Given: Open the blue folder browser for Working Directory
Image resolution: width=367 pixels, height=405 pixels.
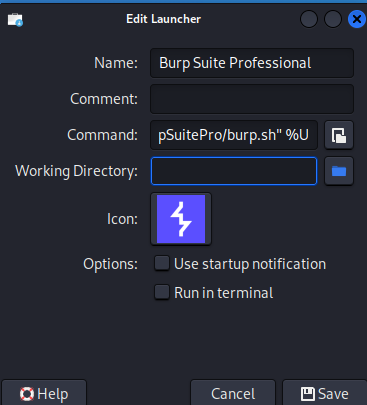Looking at the screenshot, I should [x=339, y=171].
